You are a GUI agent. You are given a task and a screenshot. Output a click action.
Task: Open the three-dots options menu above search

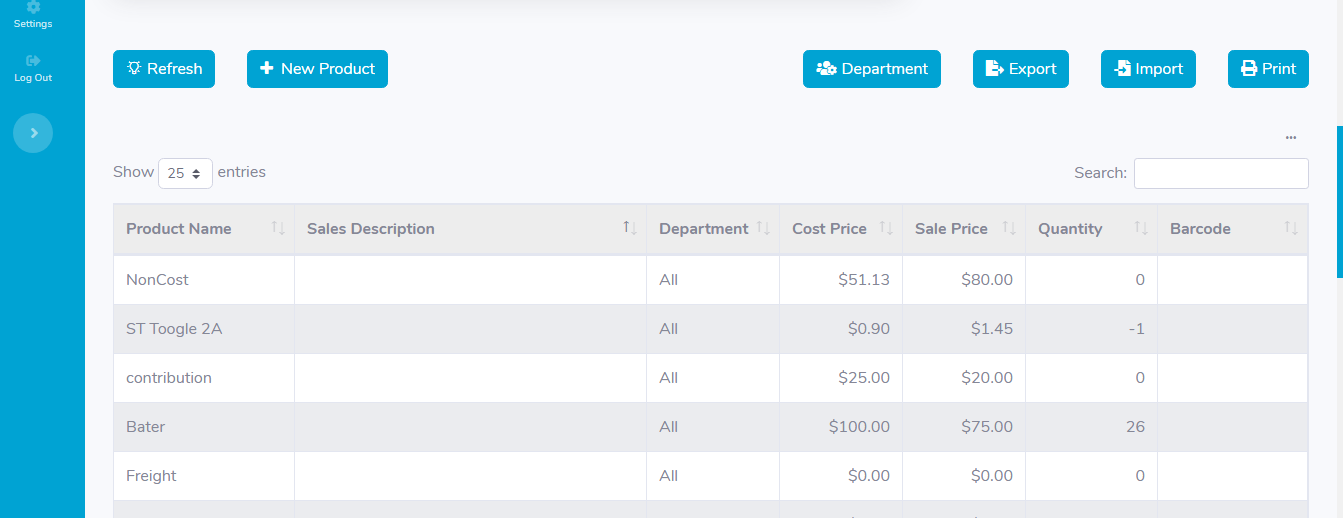tap(1291, 137)
